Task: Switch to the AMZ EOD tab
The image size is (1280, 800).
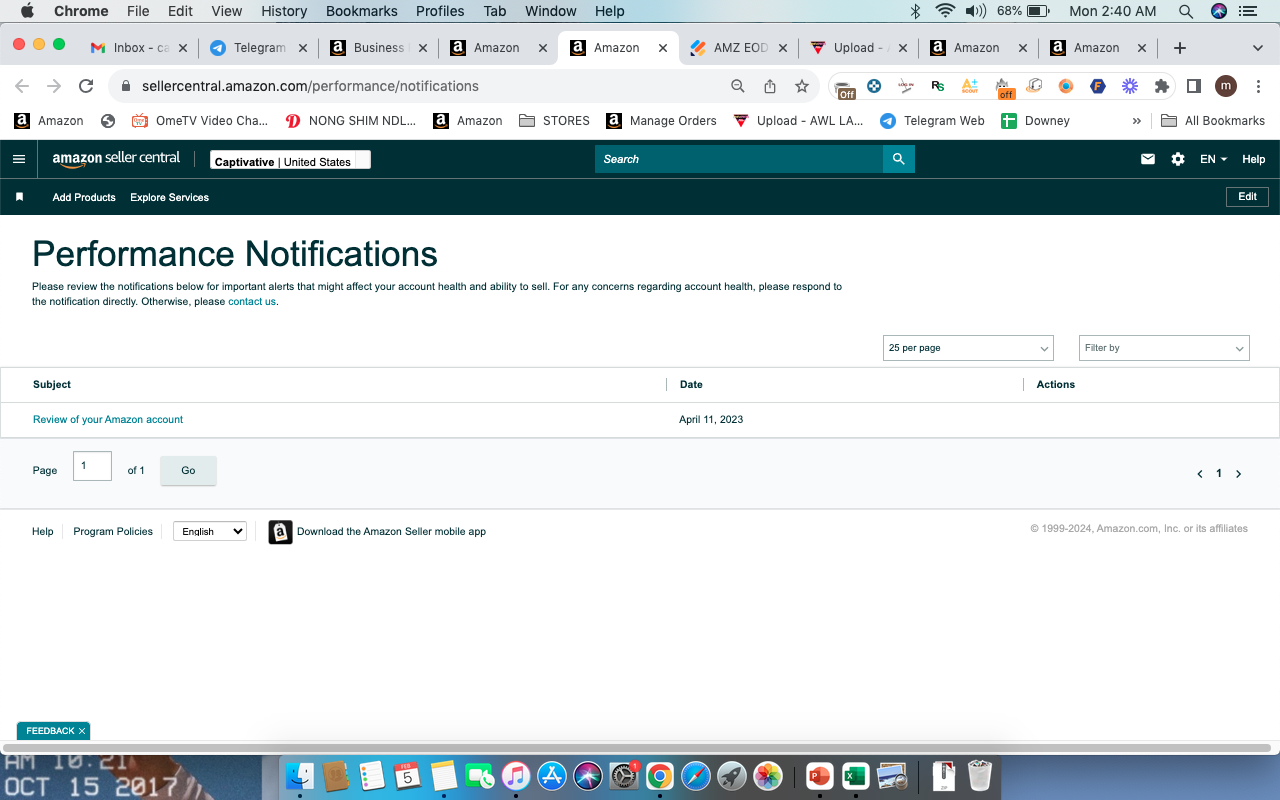Action: (738, 47)
